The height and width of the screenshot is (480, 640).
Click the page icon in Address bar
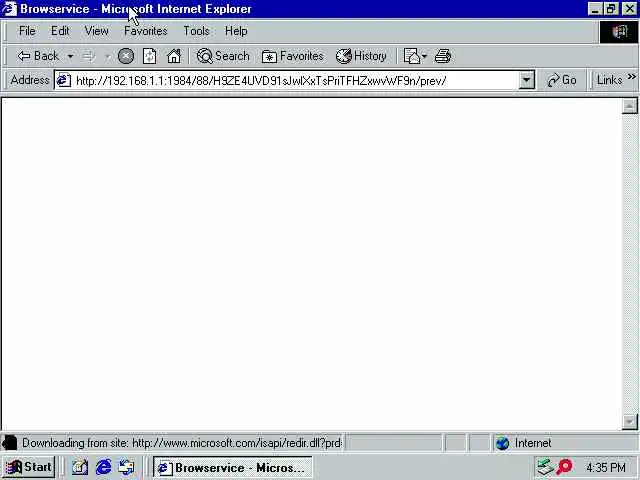[x=64, y=80]
